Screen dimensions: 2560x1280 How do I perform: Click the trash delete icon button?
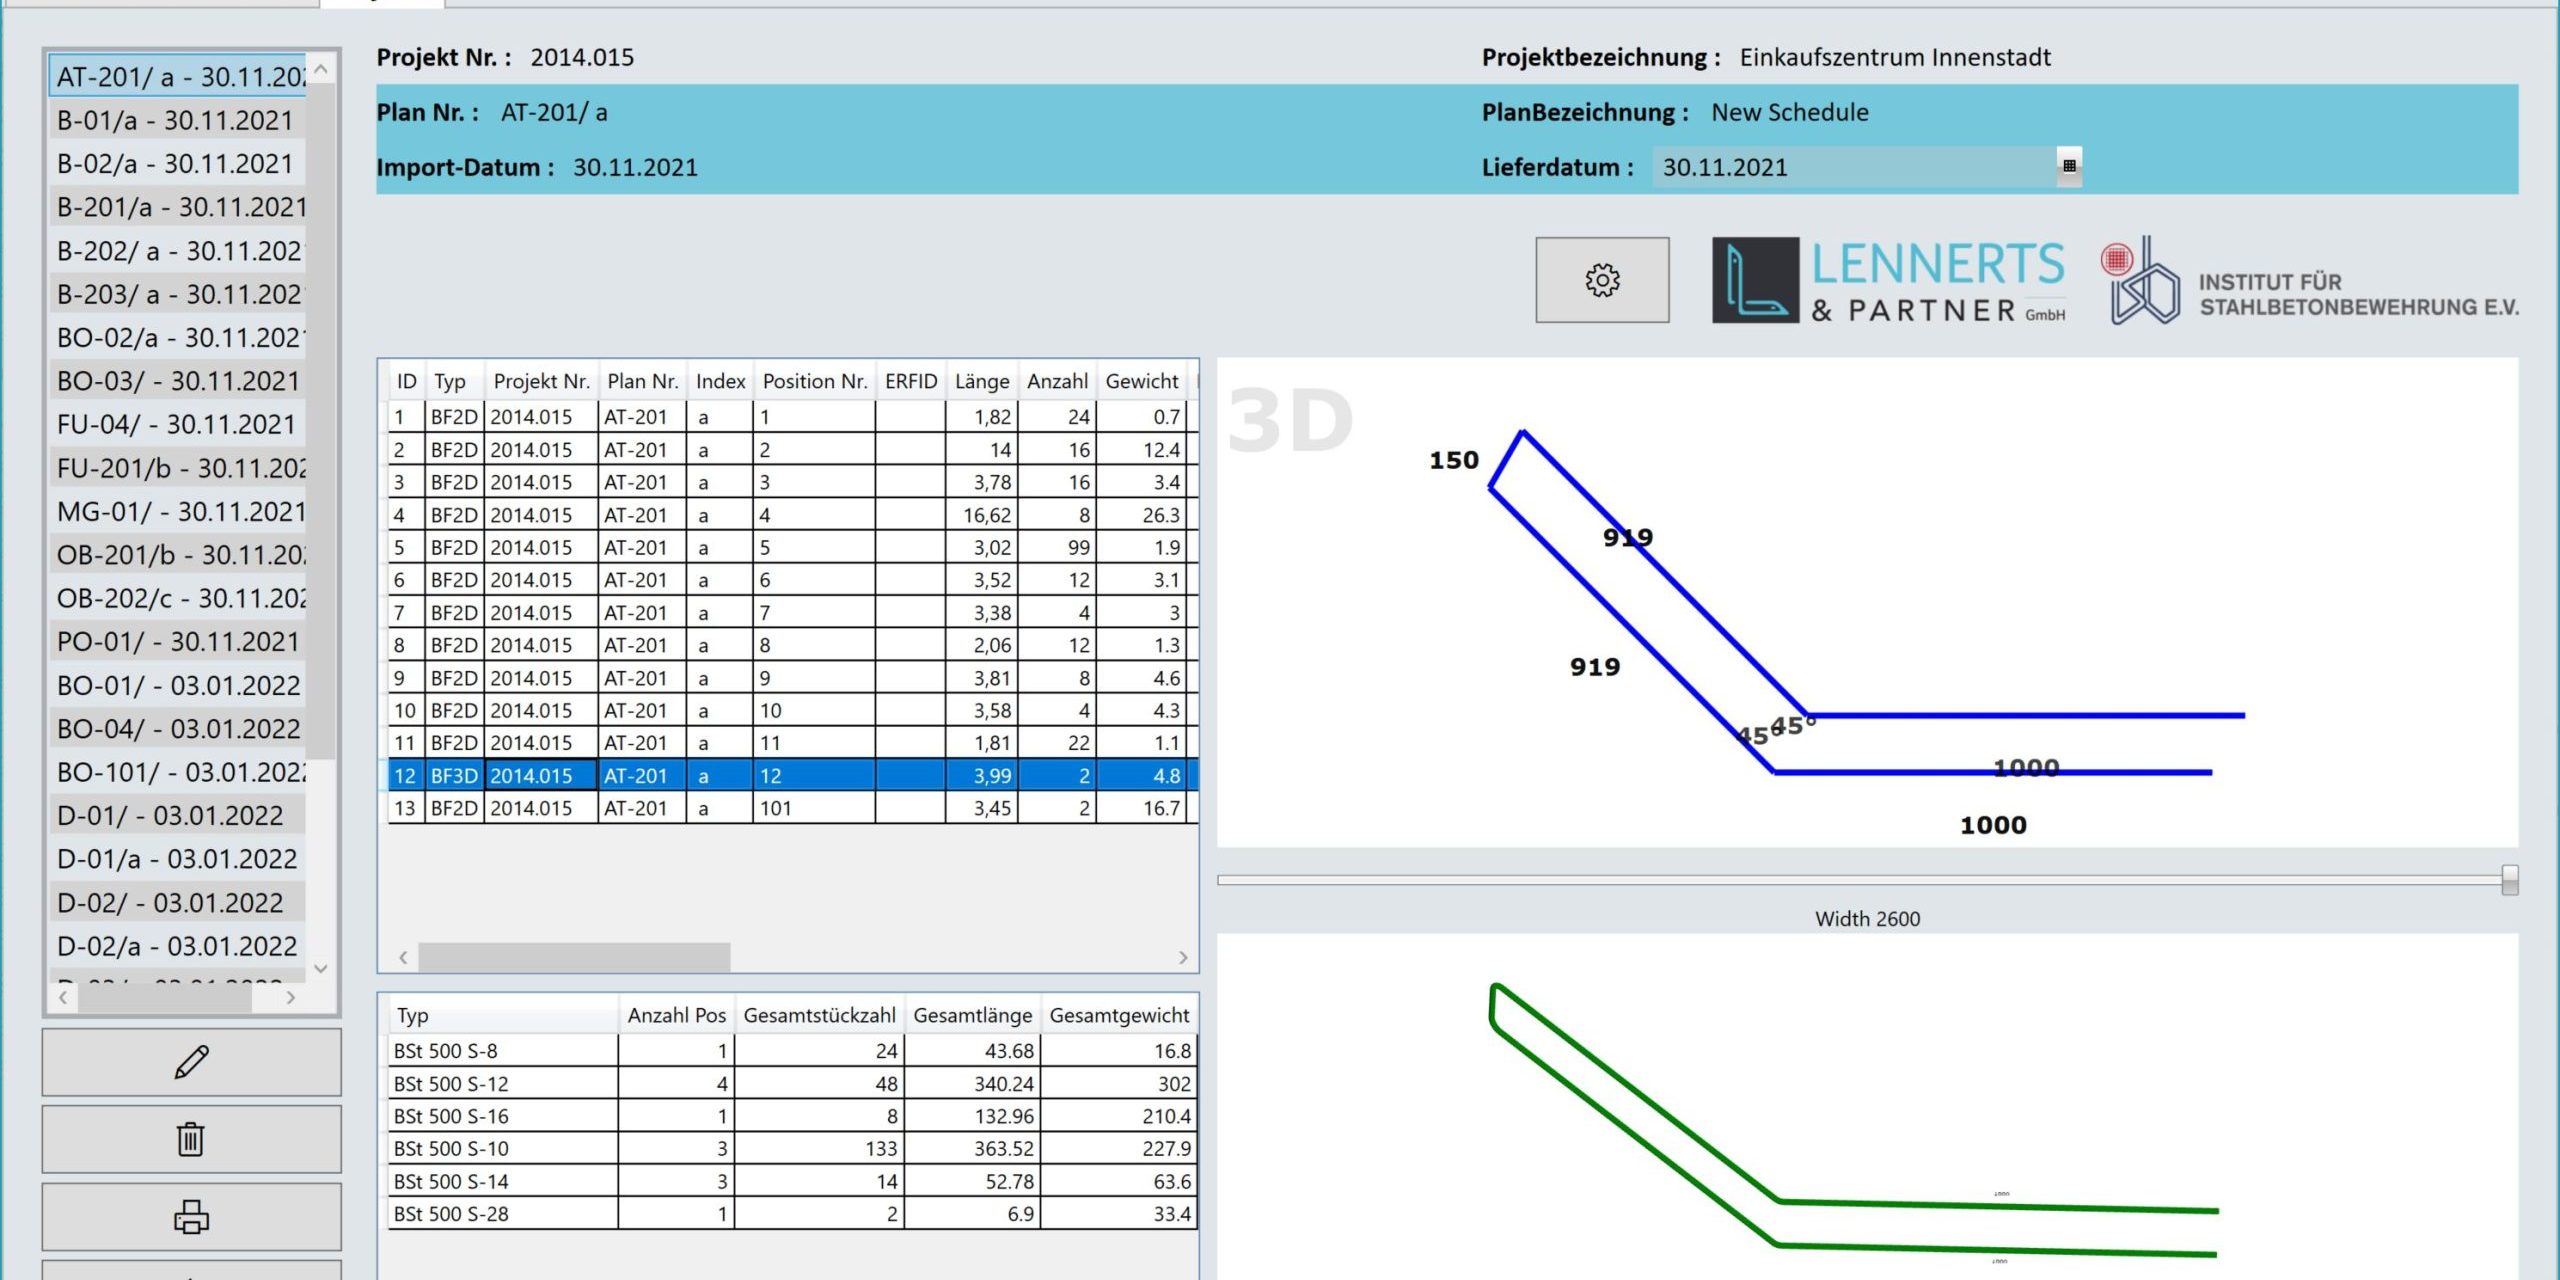[191, 1139]
